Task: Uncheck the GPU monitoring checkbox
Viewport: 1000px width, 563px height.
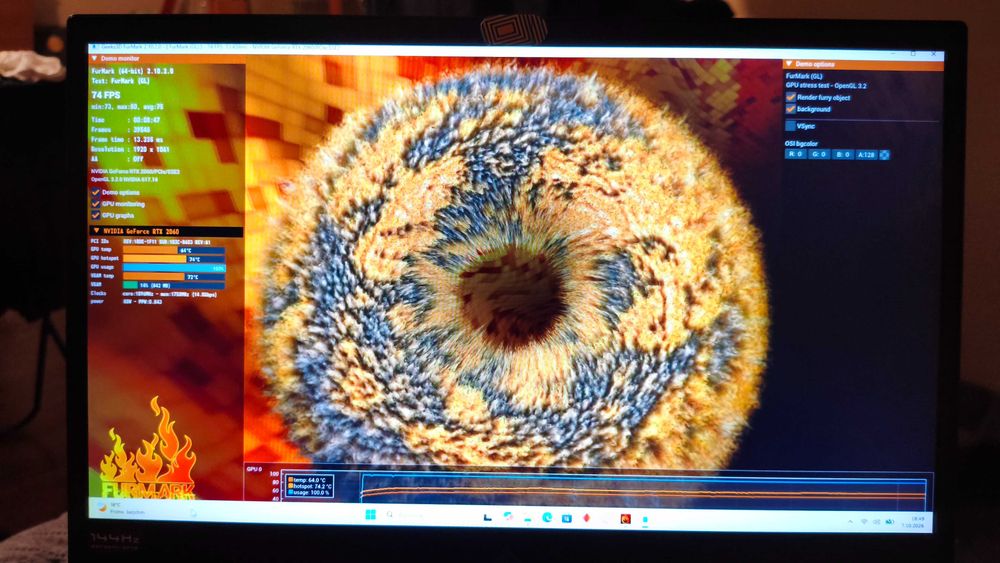Action: [x=96, y=204]
